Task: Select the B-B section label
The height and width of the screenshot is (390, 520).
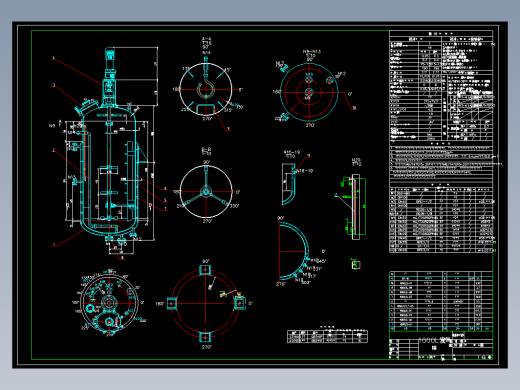Action: [206, 149]
